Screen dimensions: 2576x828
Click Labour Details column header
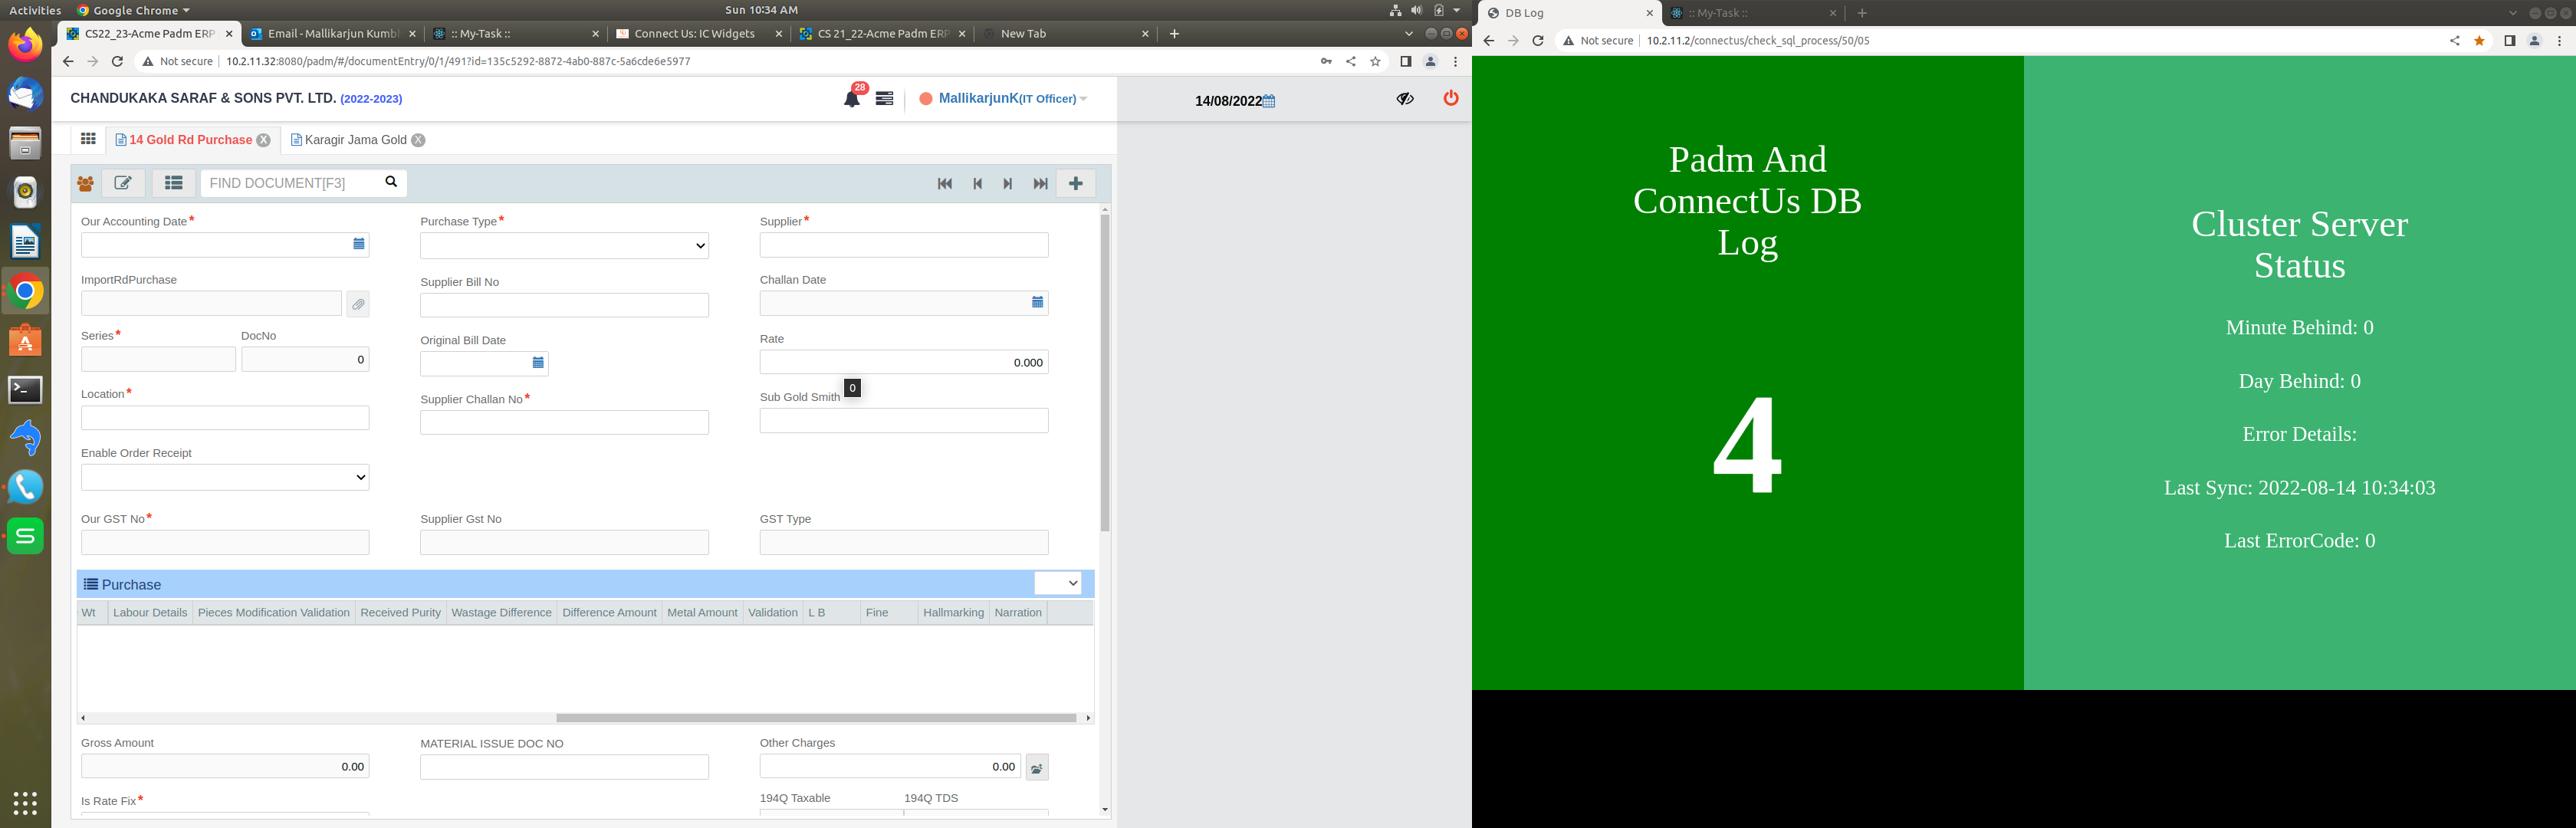pyautogui.click(x=150, y=613)
